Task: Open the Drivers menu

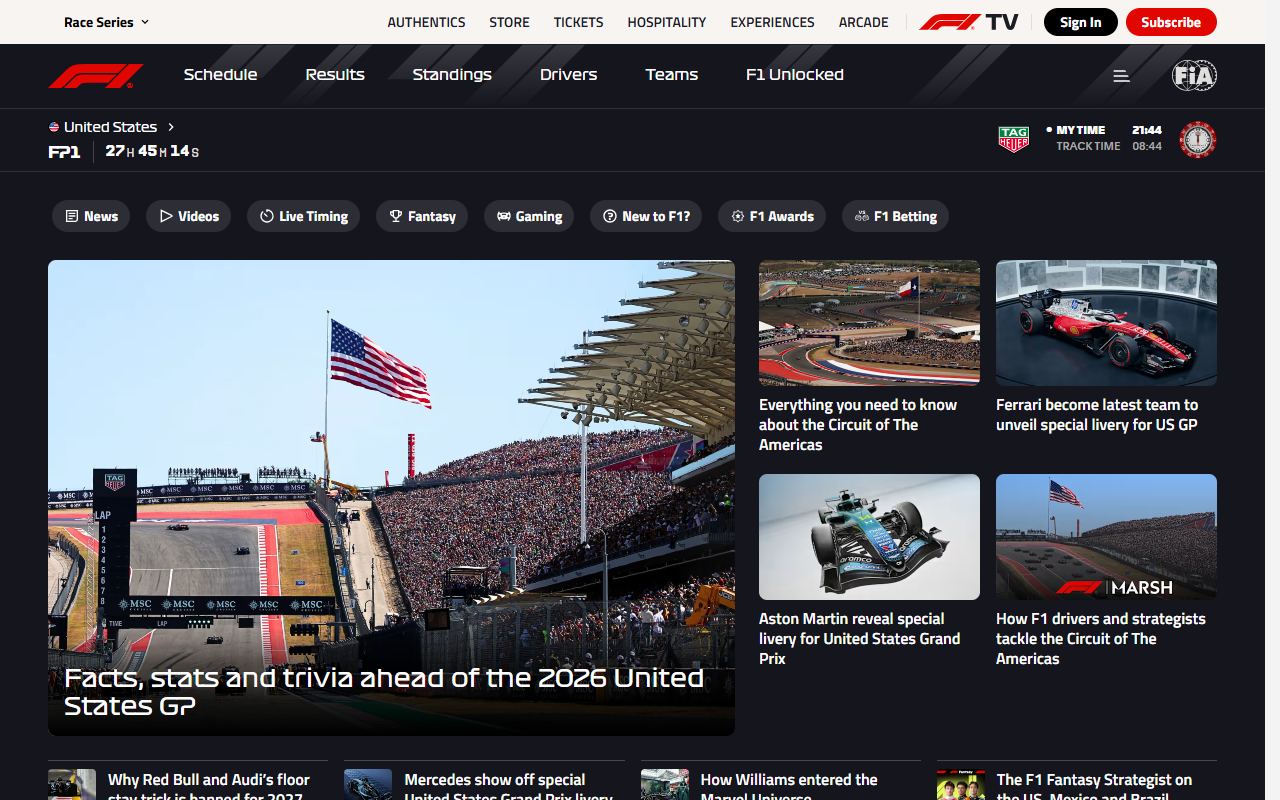Action: (568, 75)
